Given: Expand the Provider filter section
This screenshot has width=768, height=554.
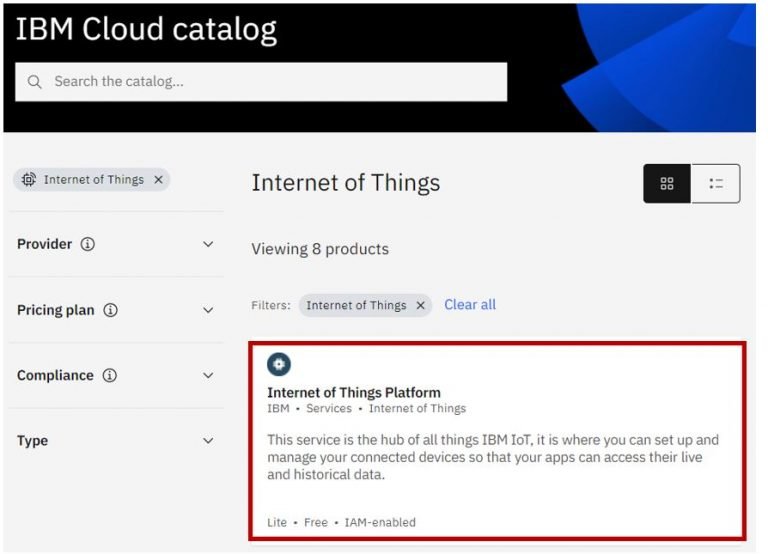Looking at the screenshot, I should pyautogui.click(x=208, y=244).
